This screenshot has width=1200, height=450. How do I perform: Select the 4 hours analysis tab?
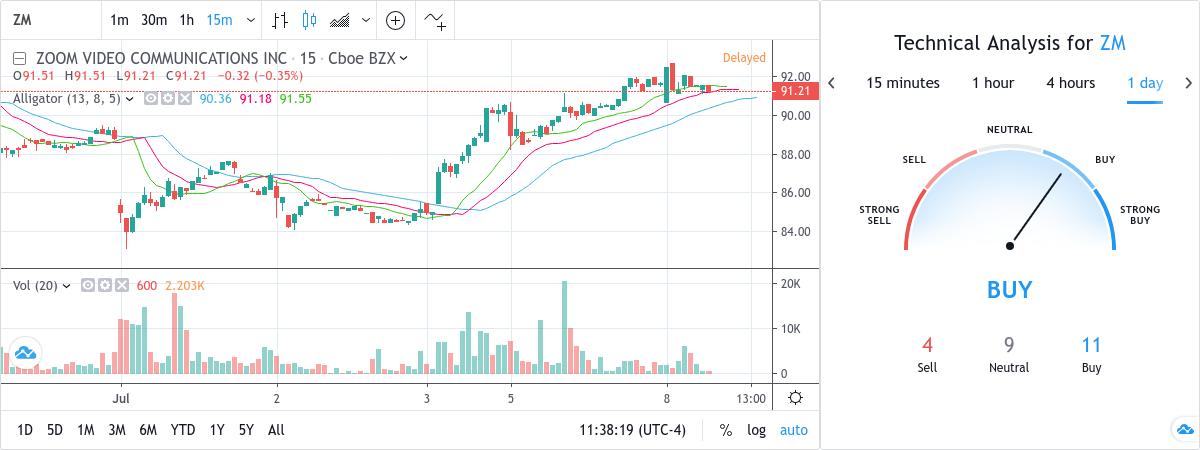click(1071, 83)
